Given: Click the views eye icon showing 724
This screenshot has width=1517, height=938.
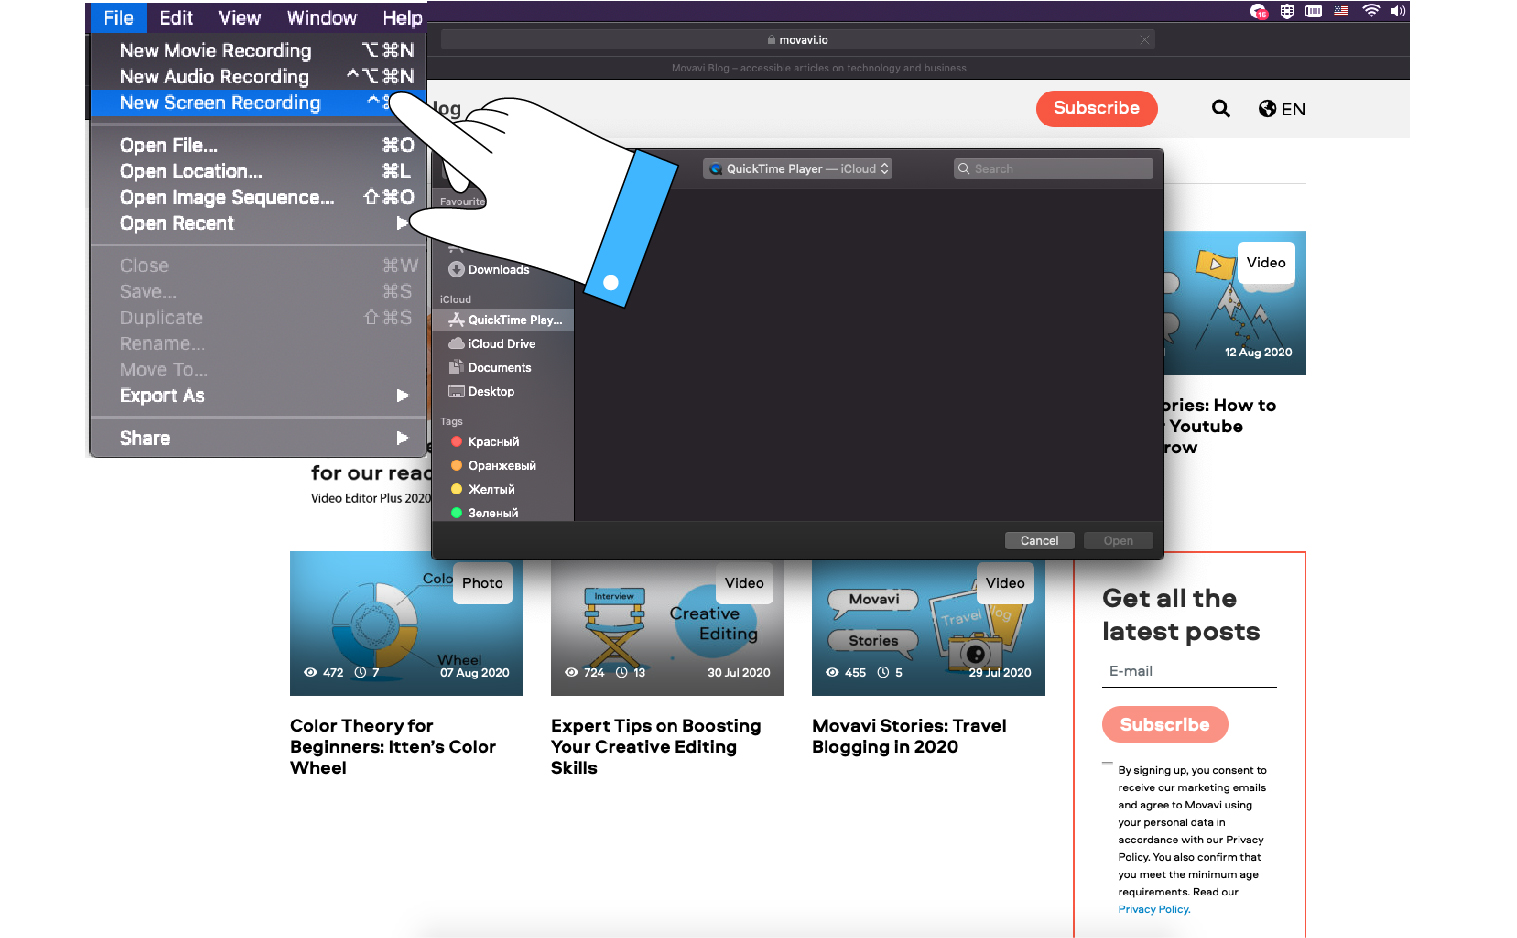Looking at the screenshot, I should point(571,673).
